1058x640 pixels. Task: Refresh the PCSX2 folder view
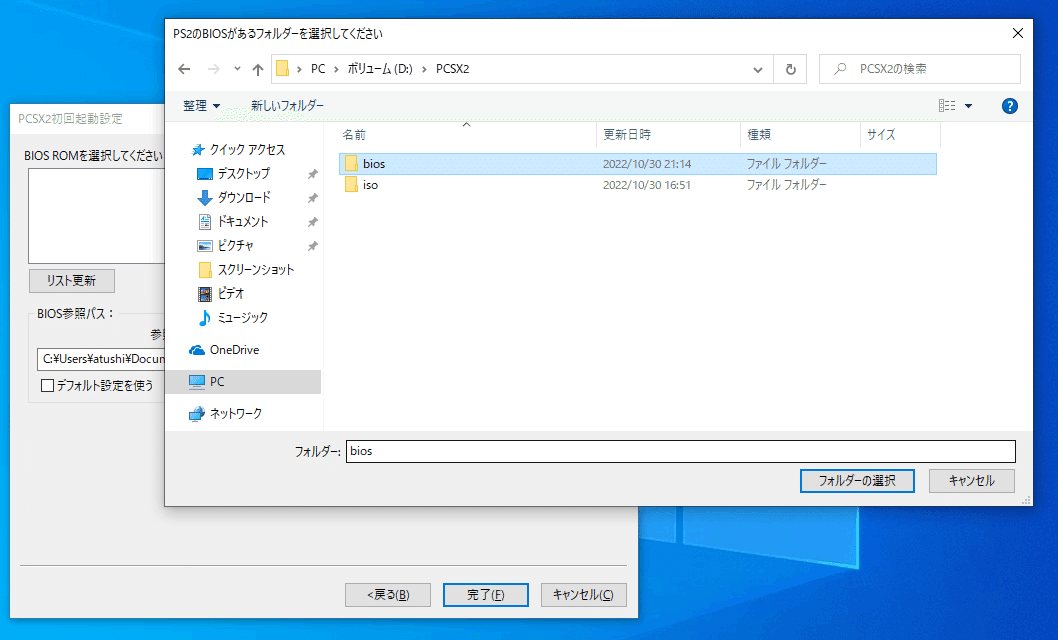tap(790, 69)
